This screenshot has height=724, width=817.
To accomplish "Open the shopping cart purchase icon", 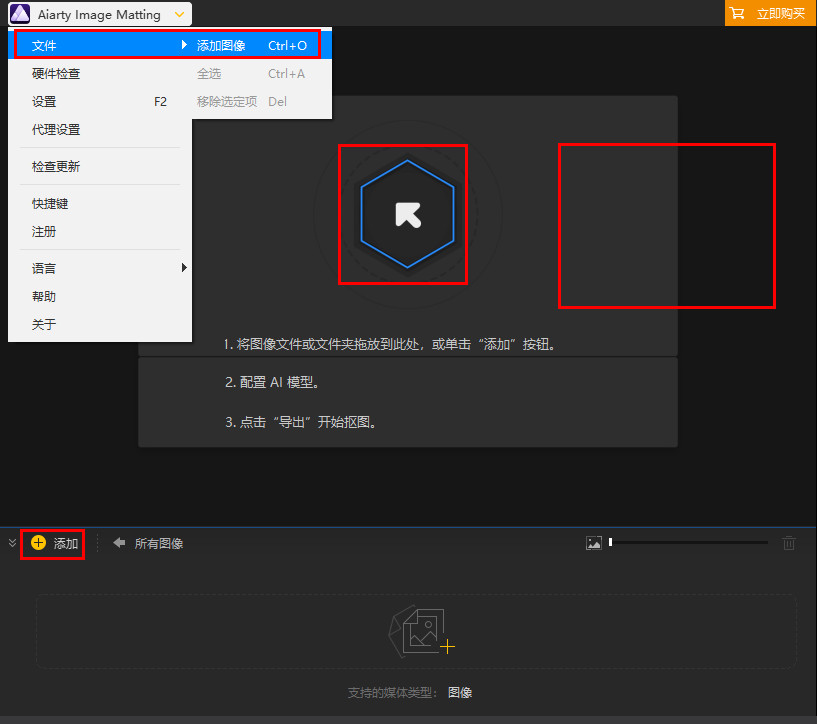I will point(740,14).
